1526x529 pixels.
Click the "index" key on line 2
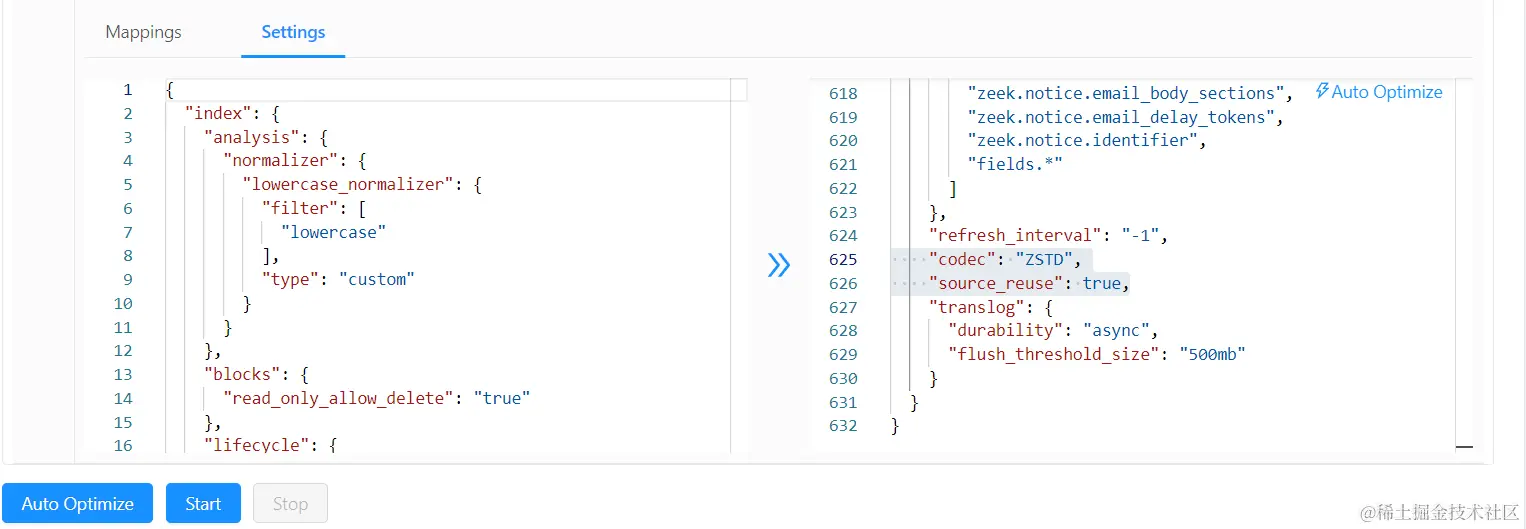[220, 114]
